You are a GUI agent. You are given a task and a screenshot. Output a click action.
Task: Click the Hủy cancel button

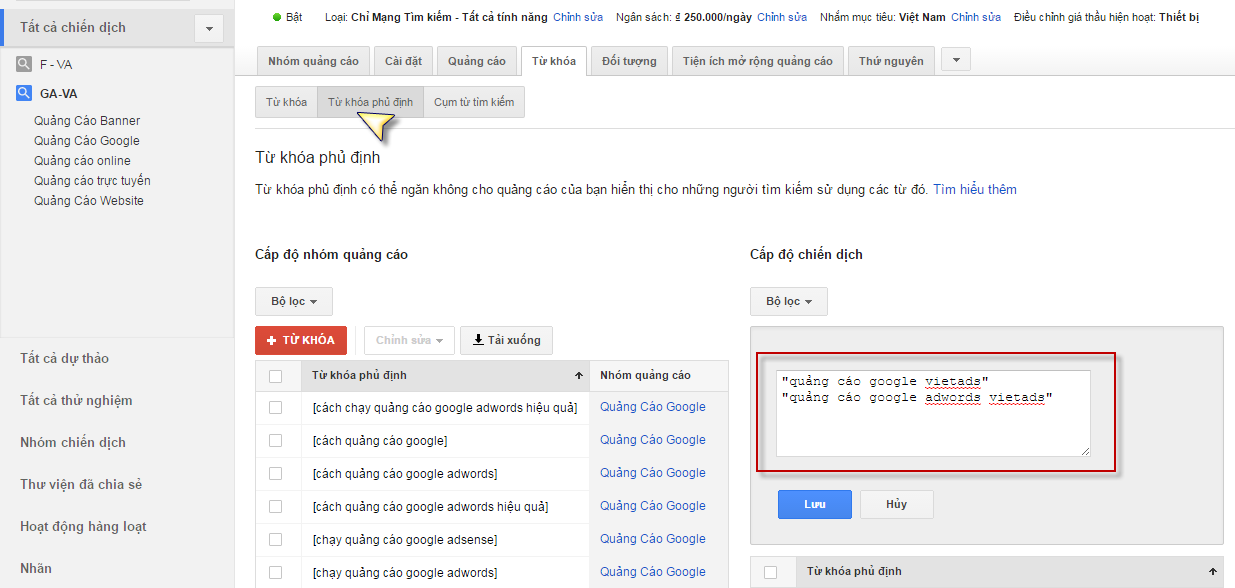(x=897, y=504)
